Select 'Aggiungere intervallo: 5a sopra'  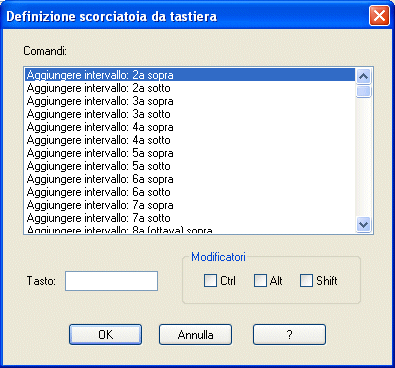pos(190,153)
